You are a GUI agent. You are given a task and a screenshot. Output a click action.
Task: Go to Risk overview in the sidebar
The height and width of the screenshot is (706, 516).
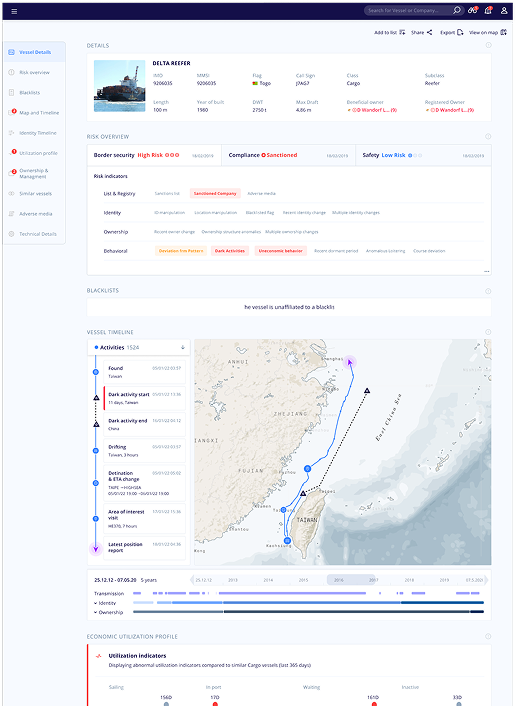click(x=34, y=72)
